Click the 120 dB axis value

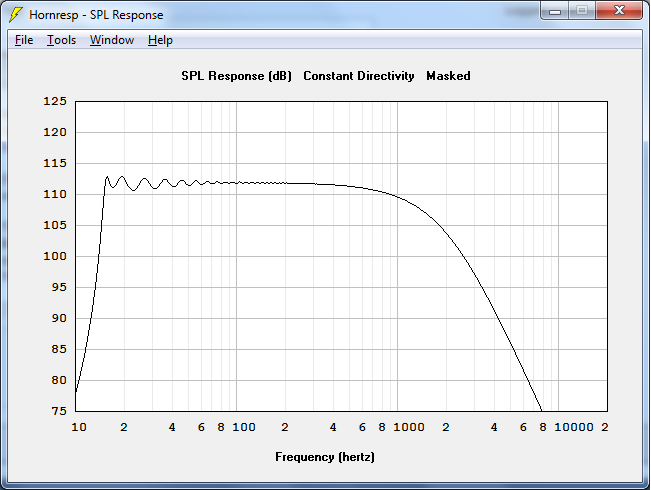tap(55, 132)
